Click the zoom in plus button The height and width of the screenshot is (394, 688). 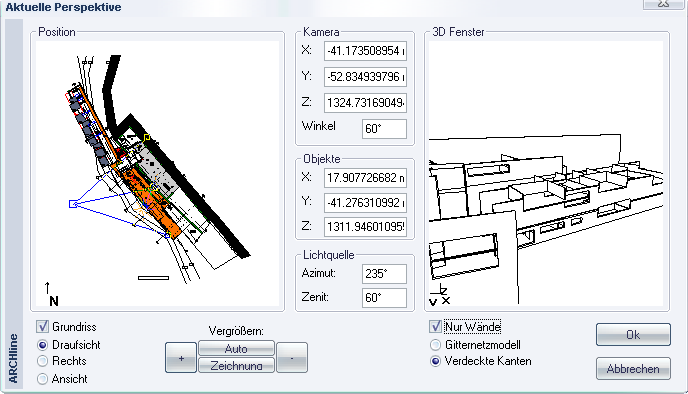(x=181, y=358)
